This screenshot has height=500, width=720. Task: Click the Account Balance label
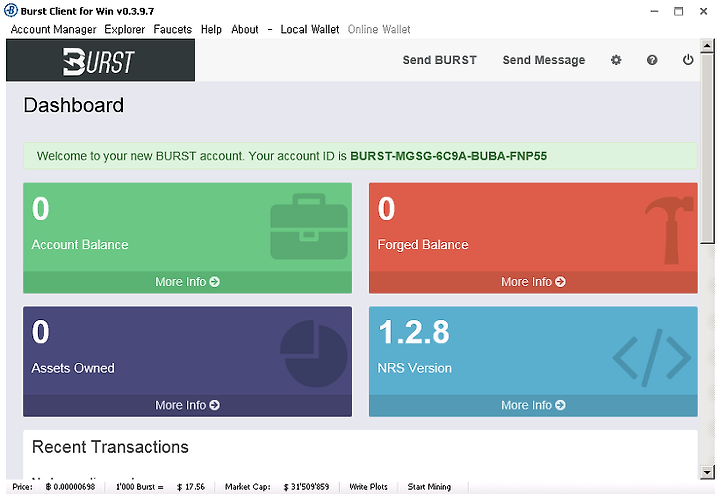tap(80, 245)
